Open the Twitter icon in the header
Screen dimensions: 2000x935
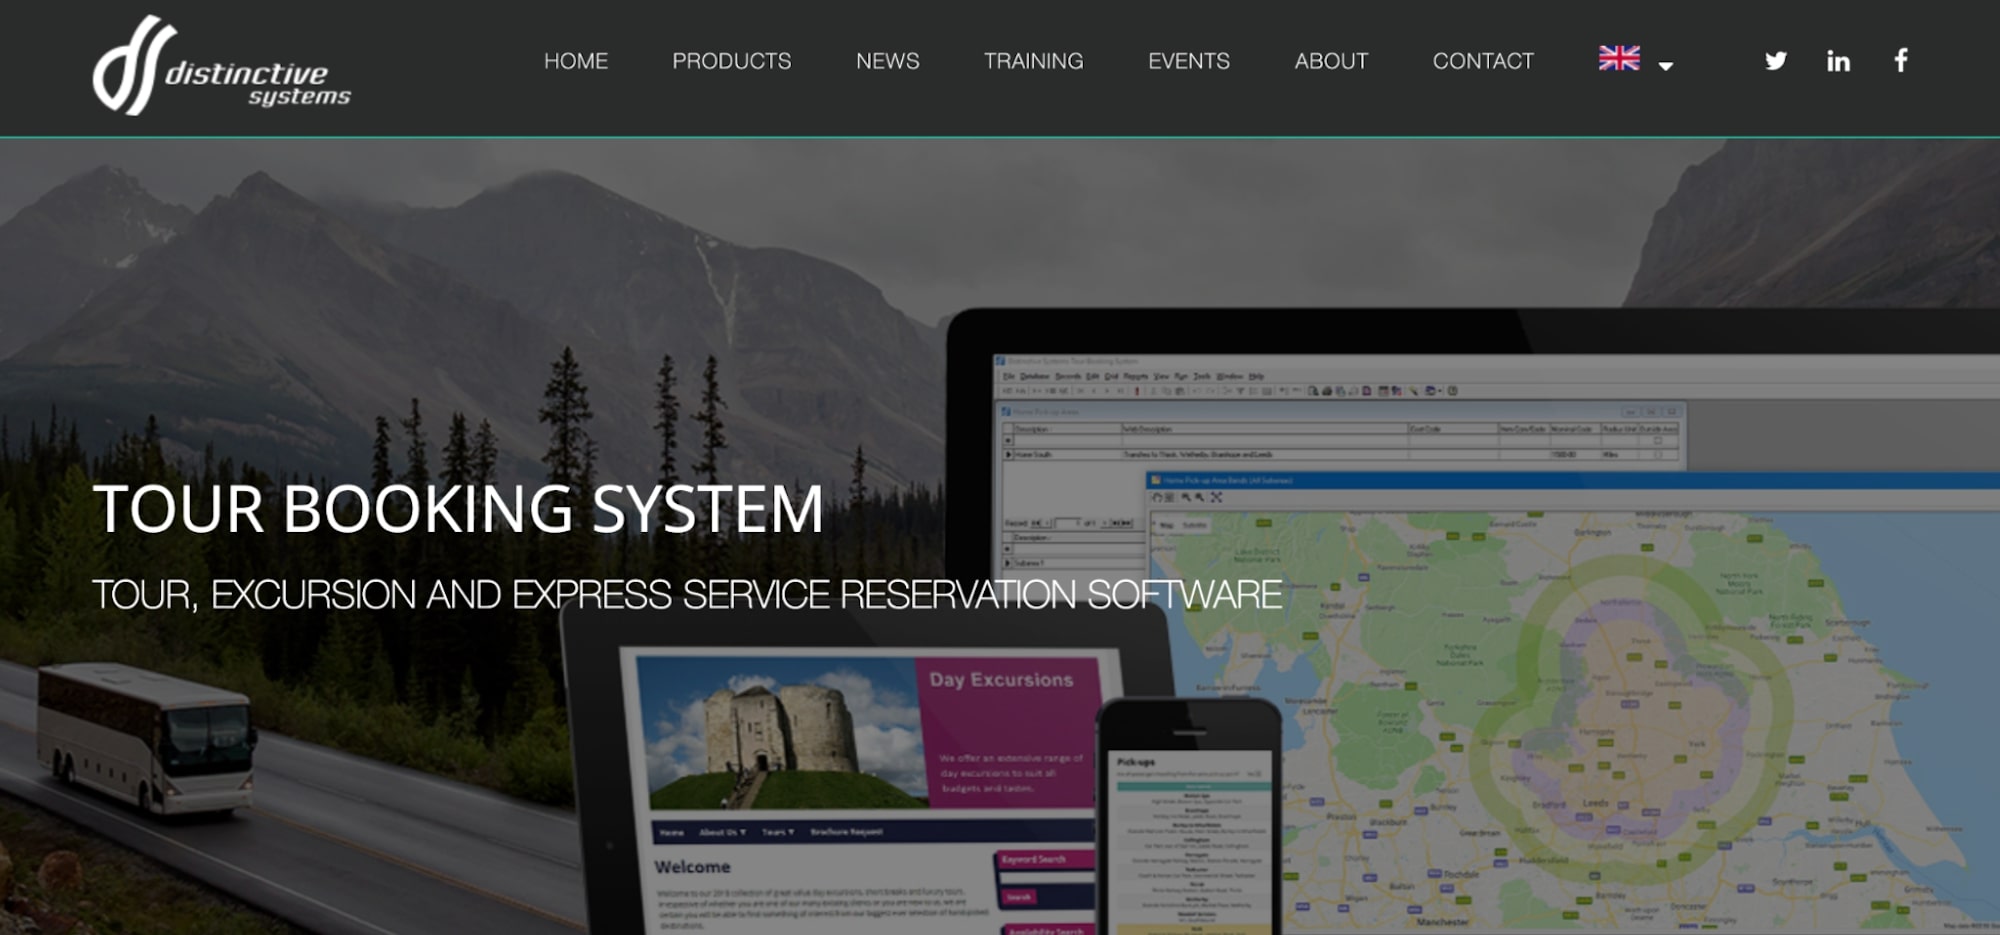coord(1775,61)
